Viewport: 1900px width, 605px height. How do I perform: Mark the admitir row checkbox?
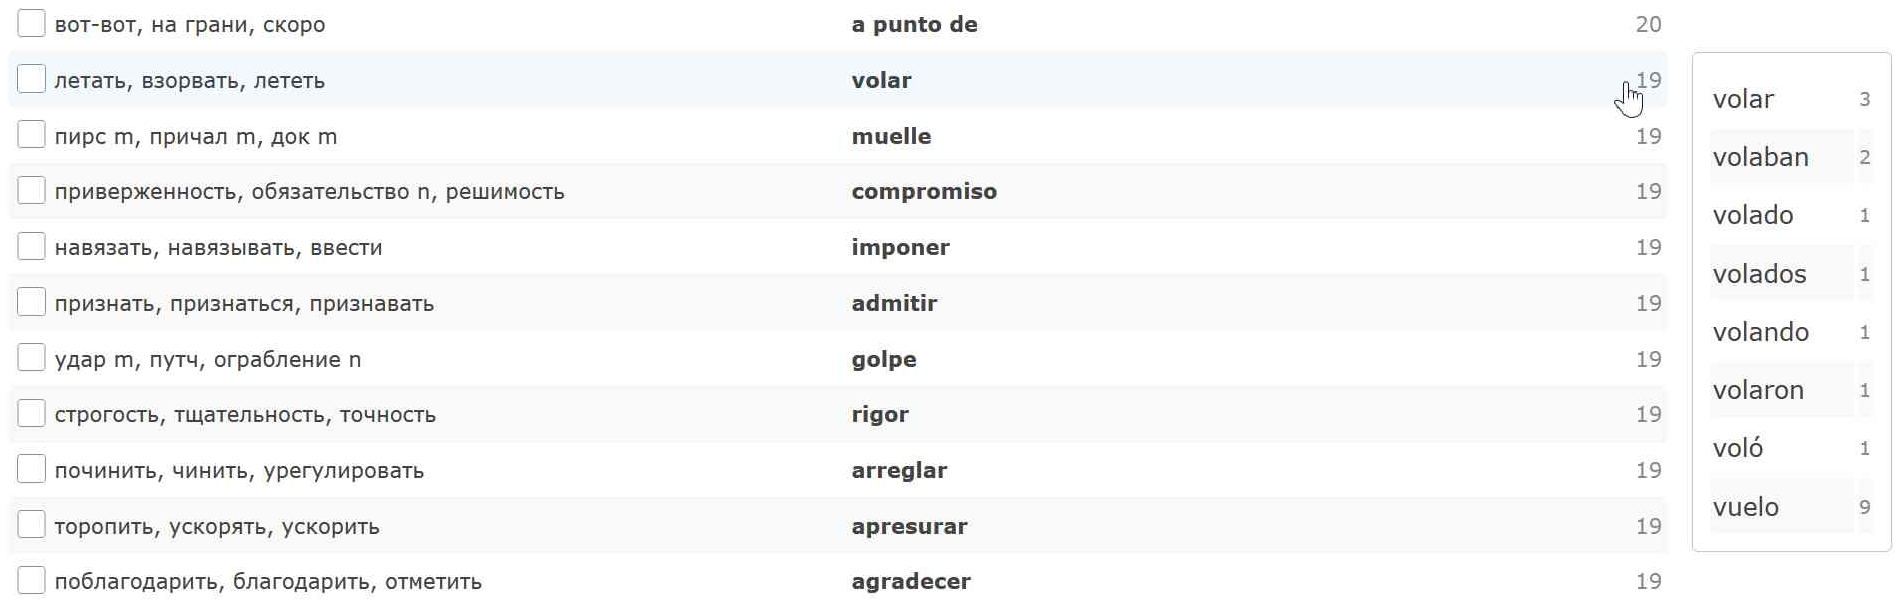click(31, 302)
